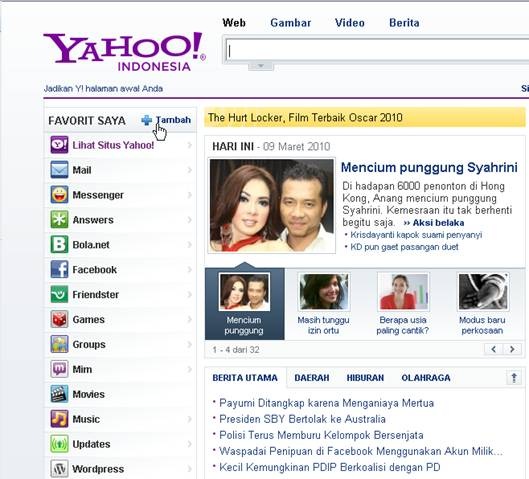Expand the Answers row chevron
Viewport: 529px width, 479px height.
[x=190, y=220]
